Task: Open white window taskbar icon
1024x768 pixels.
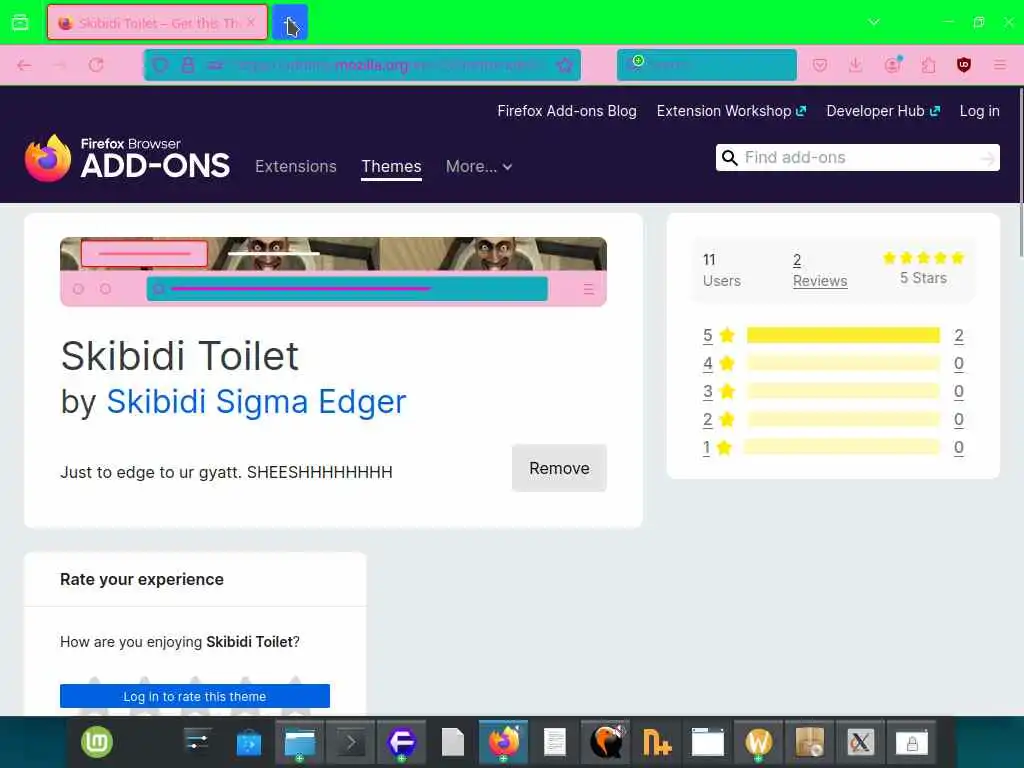Action: [x=707, y=743]
